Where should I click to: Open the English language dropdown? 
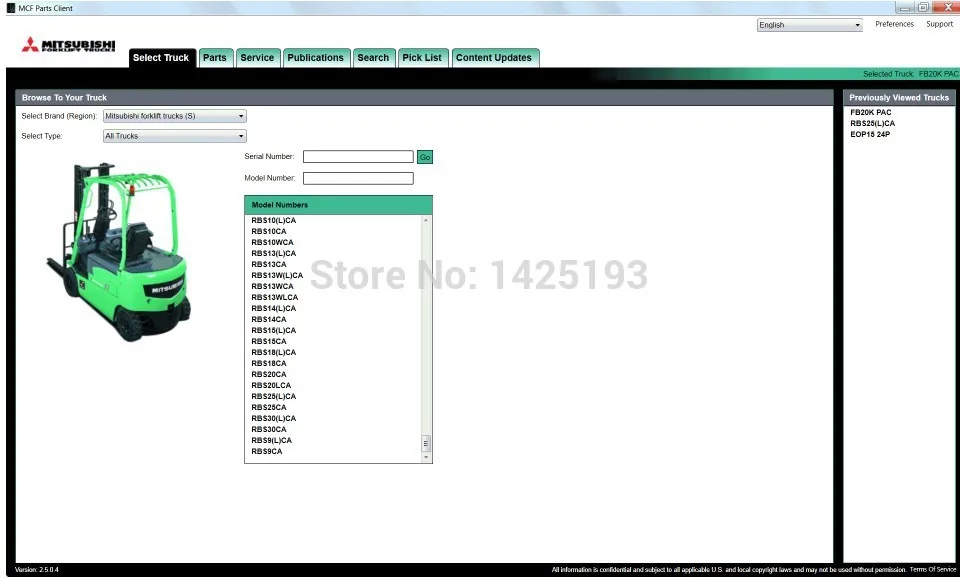pos(809,25)
